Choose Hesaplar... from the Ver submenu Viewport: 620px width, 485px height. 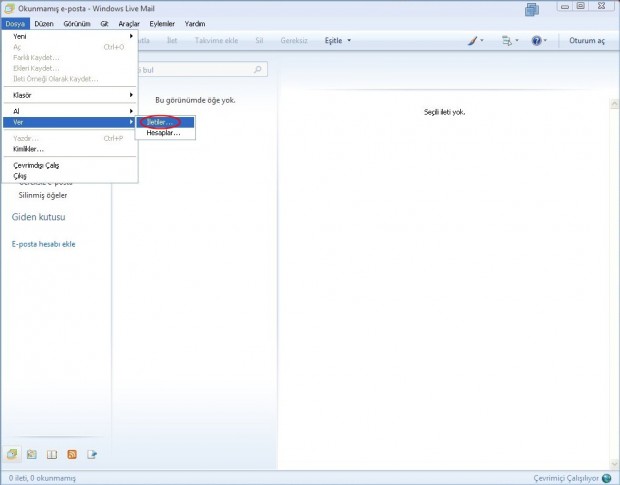point(165,133)
